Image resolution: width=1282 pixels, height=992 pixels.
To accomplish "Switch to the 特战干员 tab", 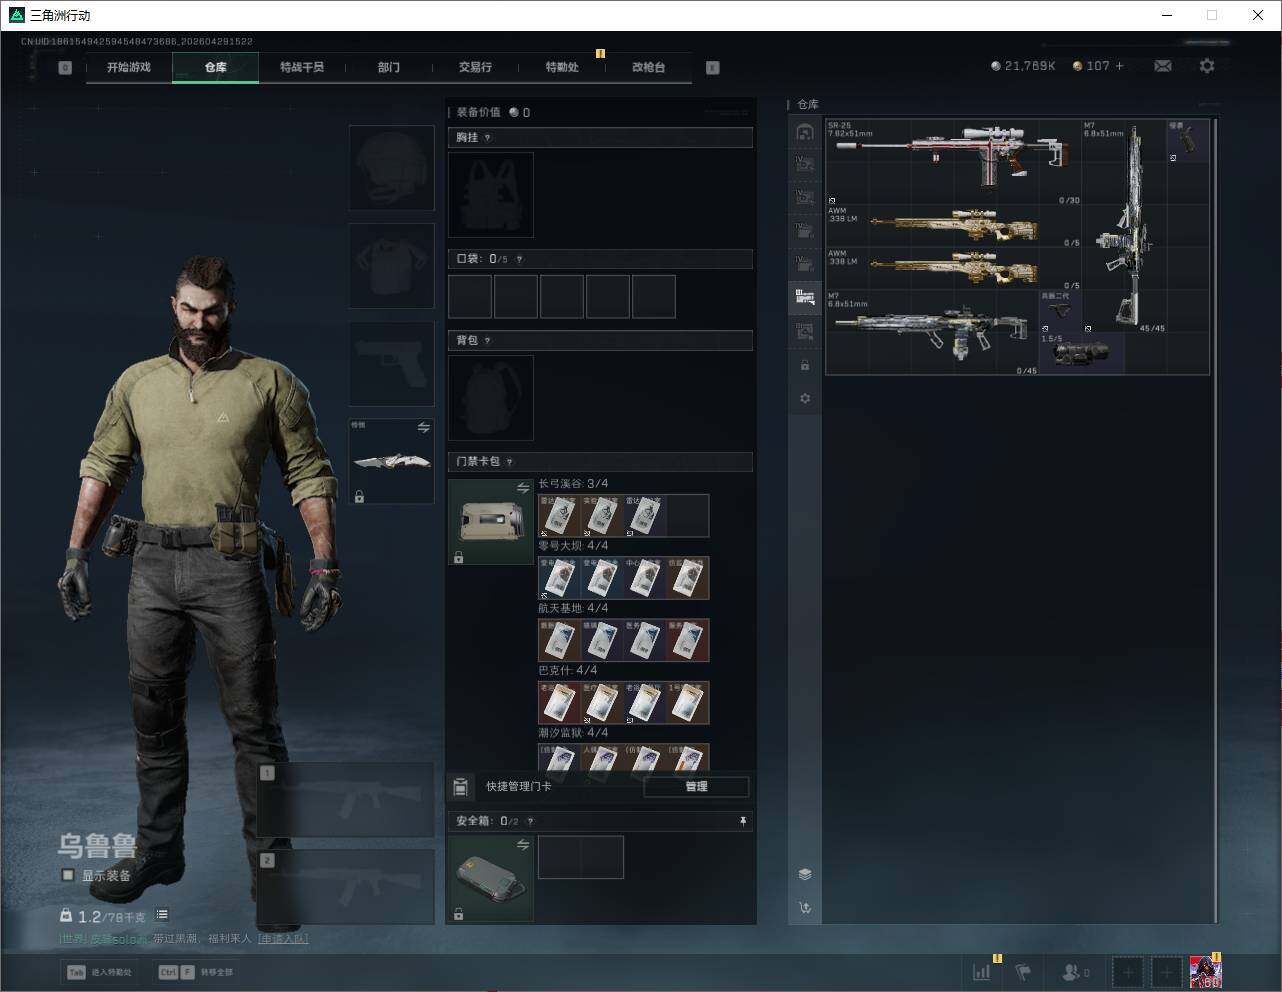I will pos(302,67).
